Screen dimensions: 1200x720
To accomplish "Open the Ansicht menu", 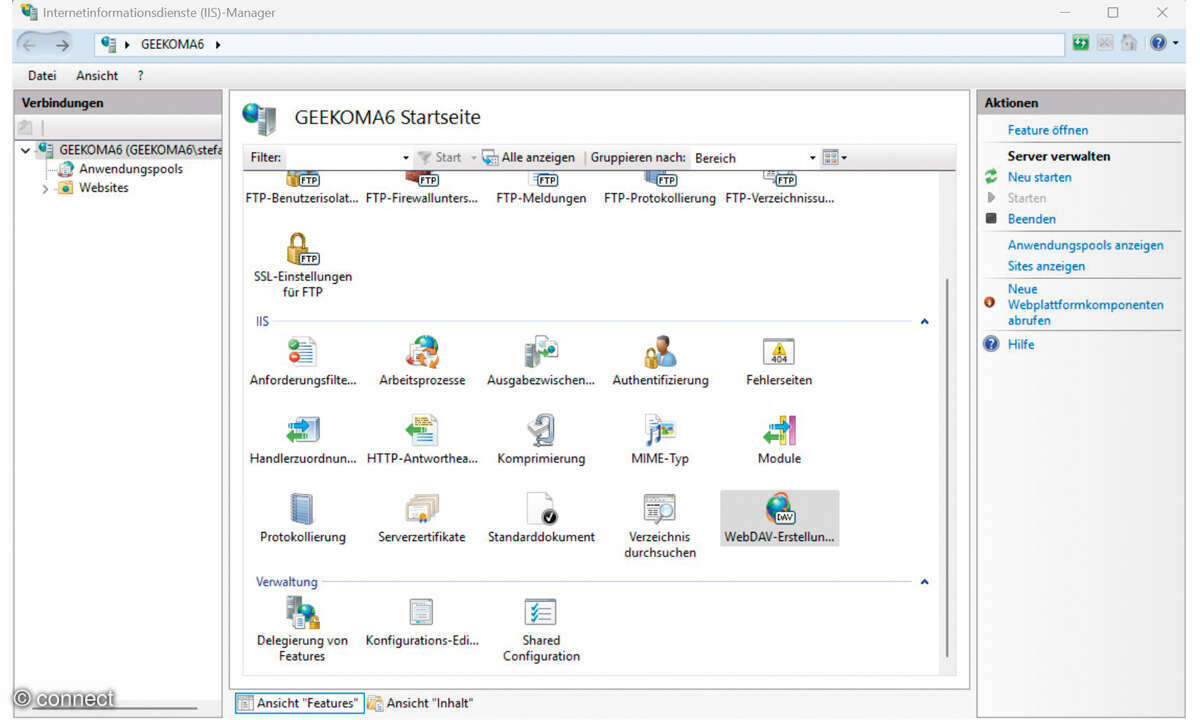I will pyautogui.click(x=97, y=76).
